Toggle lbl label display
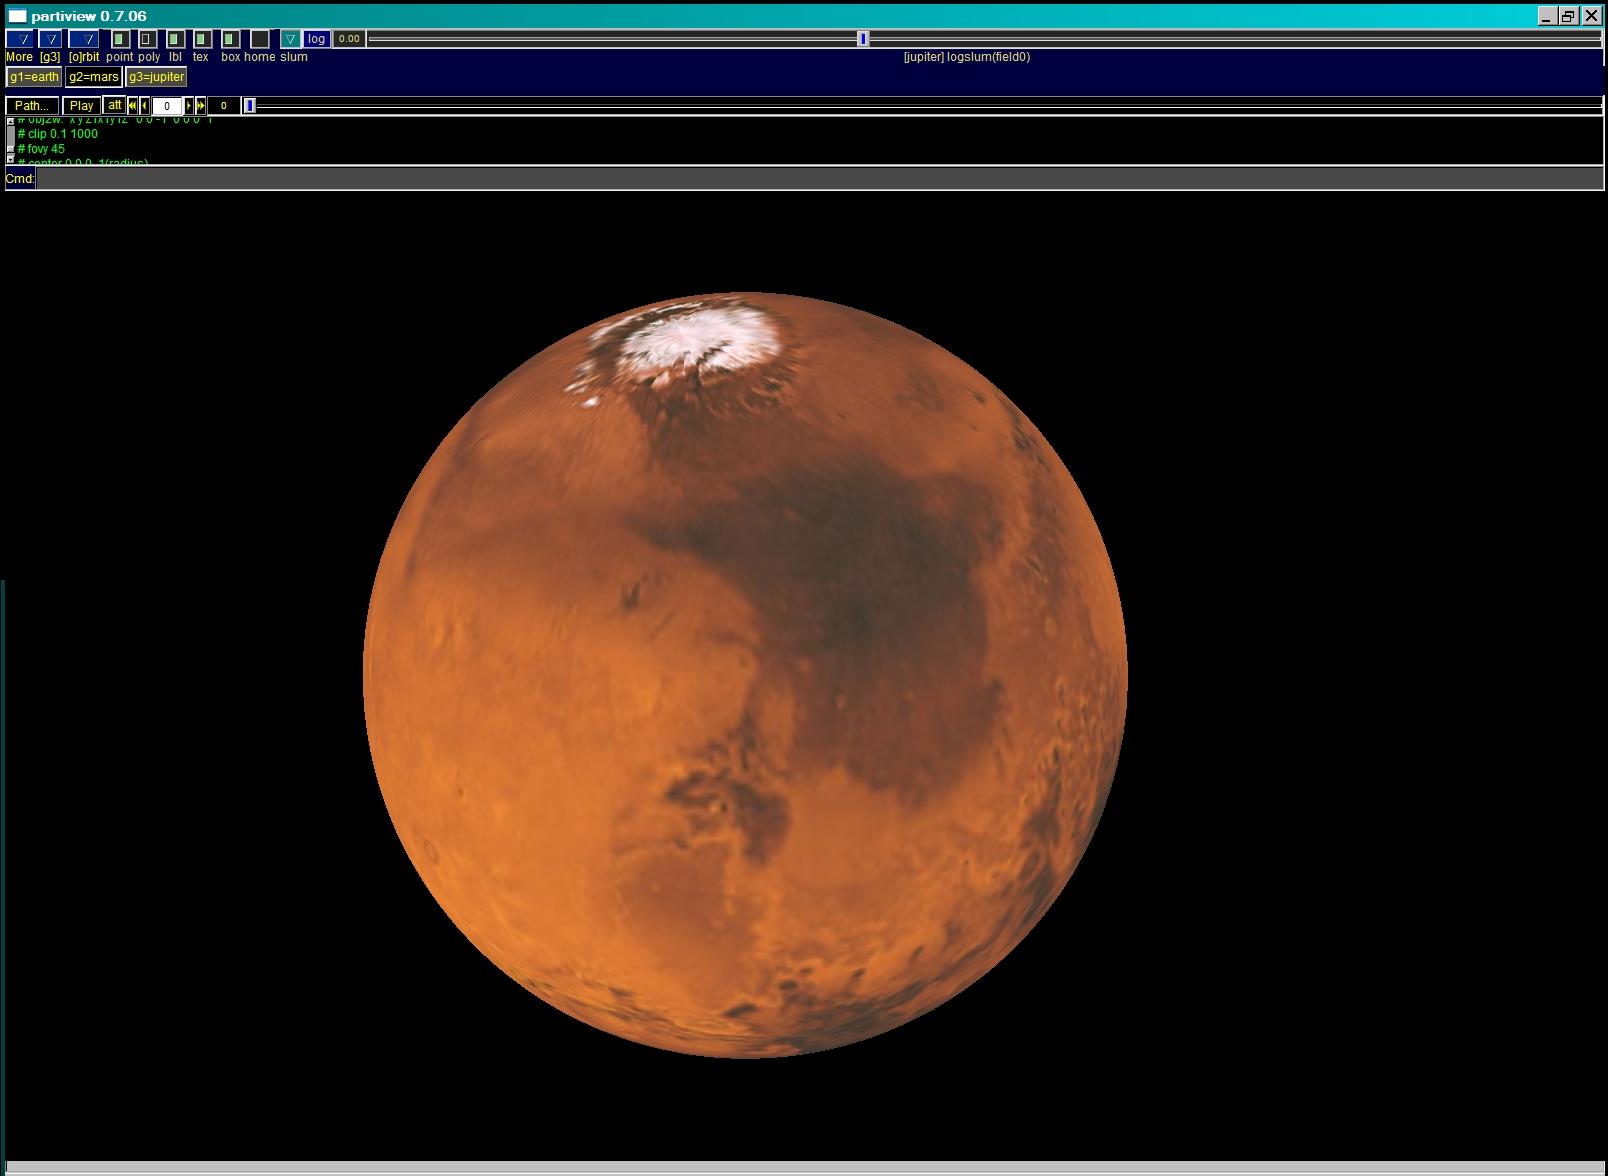 175,39
